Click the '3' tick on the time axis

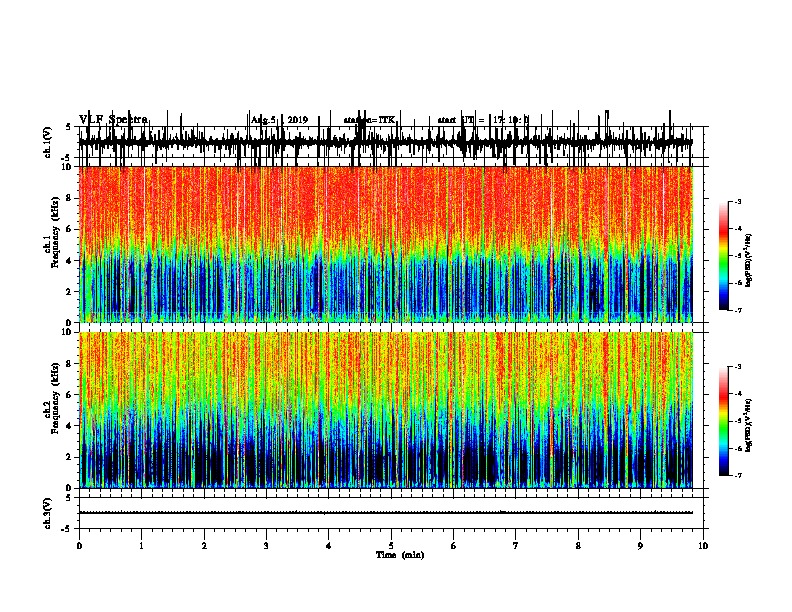click(266, 546)
